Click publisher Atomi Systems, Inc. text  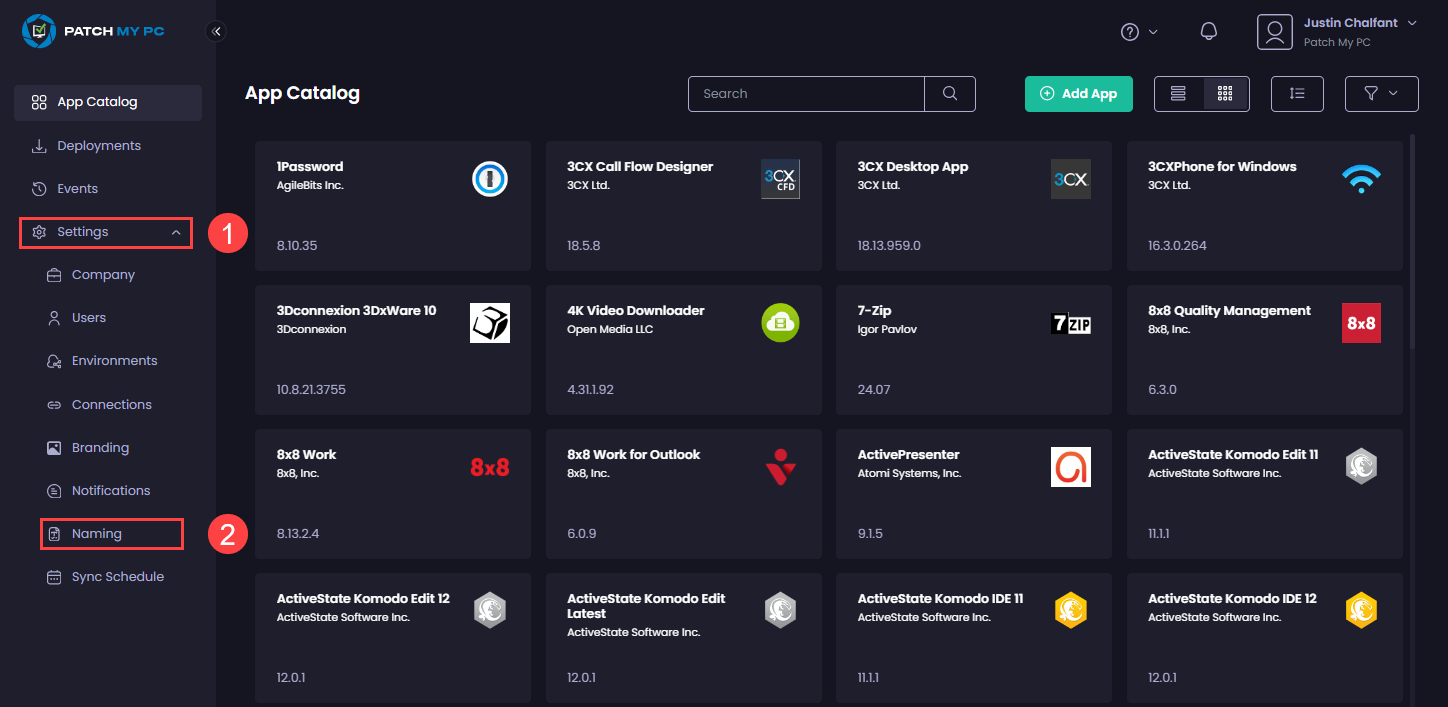pyautogui.click(x=909, y=473)
